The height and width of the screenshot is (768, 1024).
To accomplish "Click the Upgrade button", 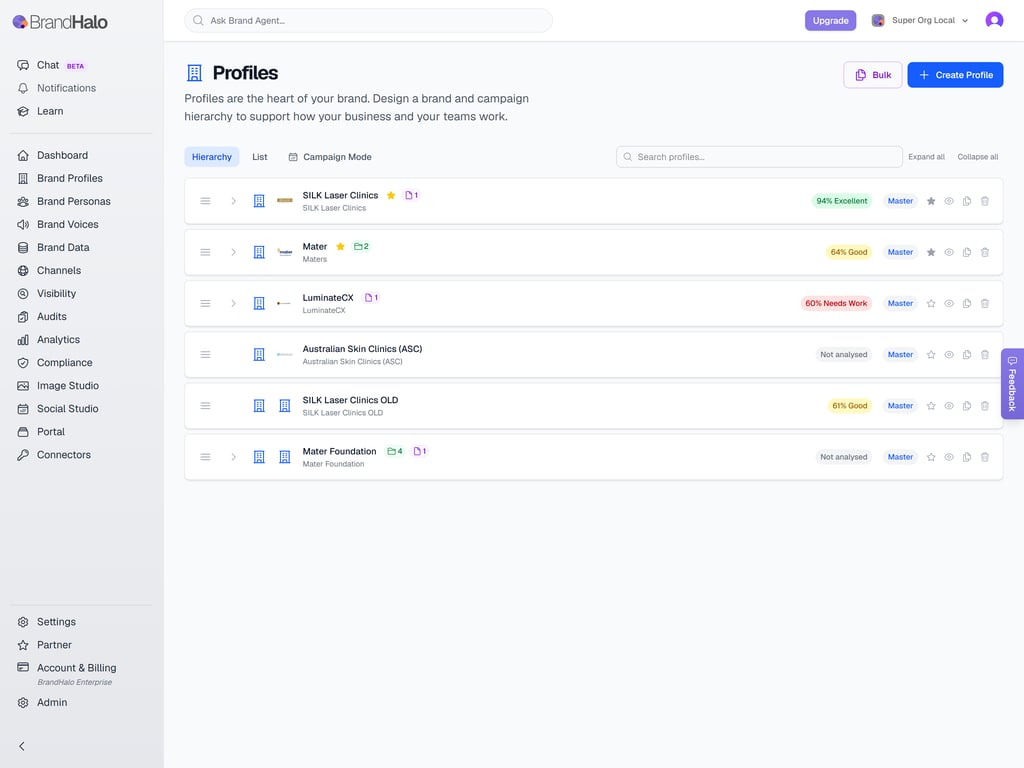I will click(x=830, y=20).
